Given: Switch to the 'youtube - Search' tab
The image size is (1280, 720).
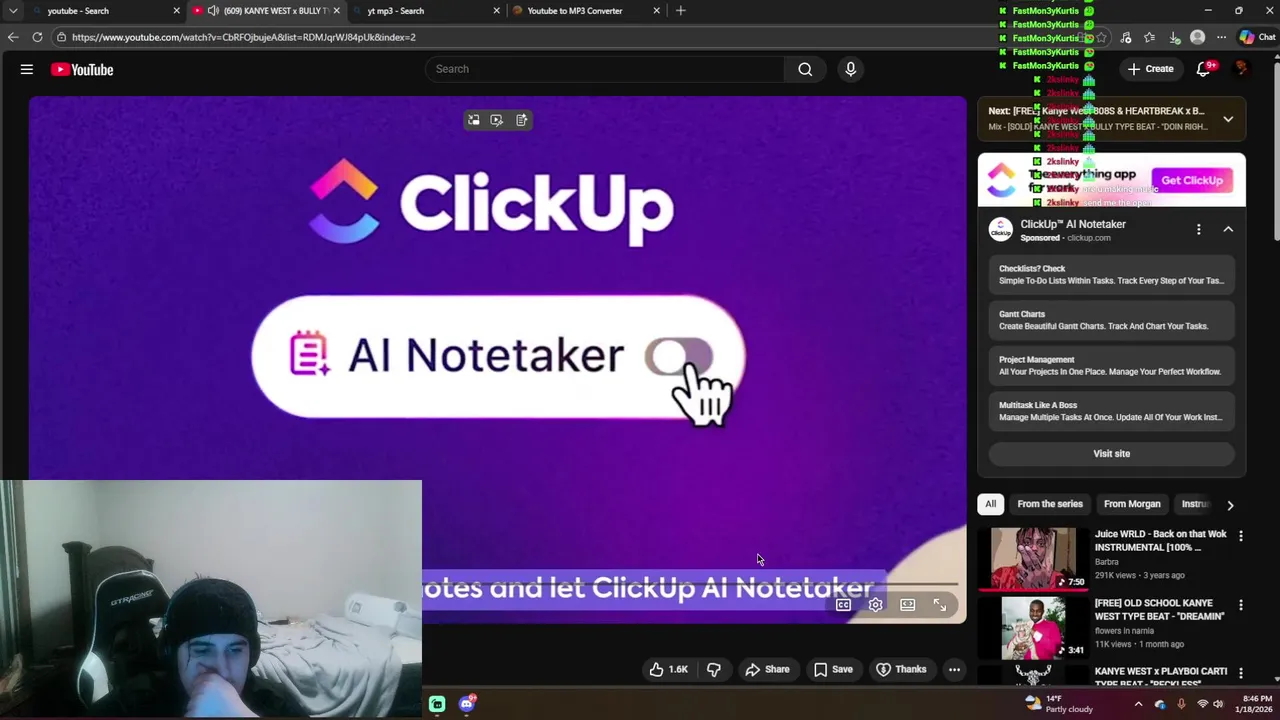Looking at the screenshot, I should 105,11.
